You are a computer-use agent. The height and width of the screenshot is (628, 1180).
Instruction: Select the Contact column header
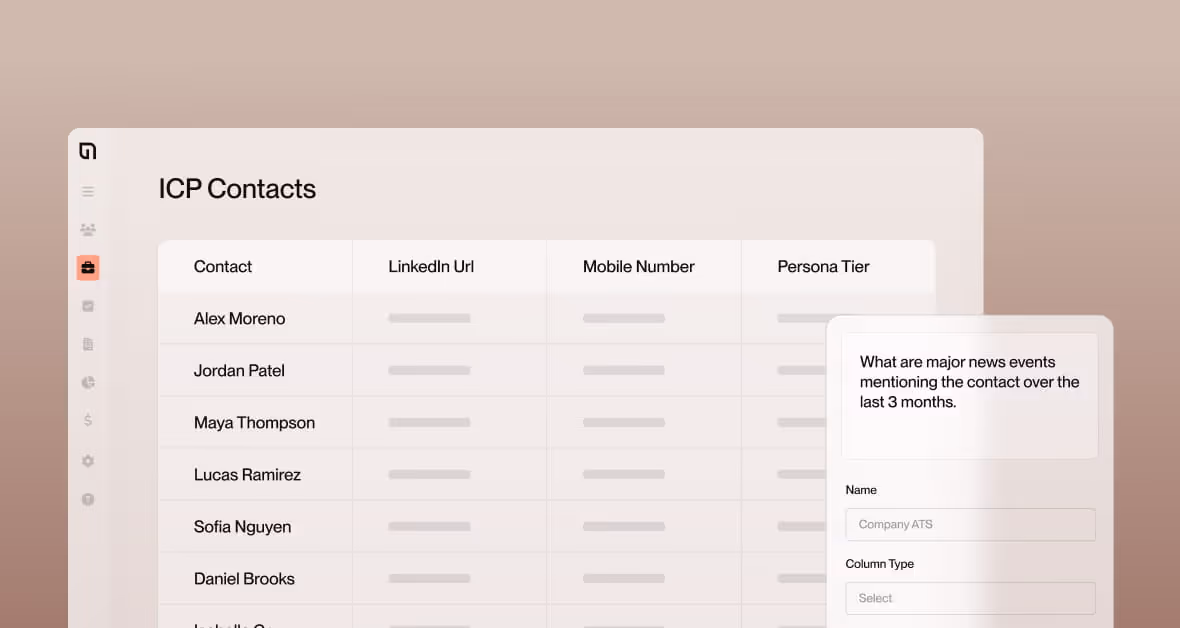[222, 266]
